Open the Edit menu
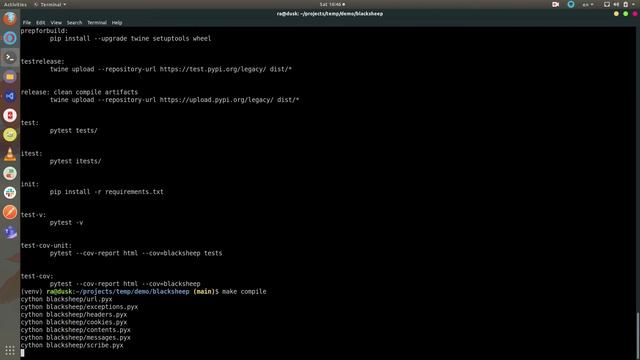Image resolution: width=640 pixels, height=360 pixels. coord(40,23)
